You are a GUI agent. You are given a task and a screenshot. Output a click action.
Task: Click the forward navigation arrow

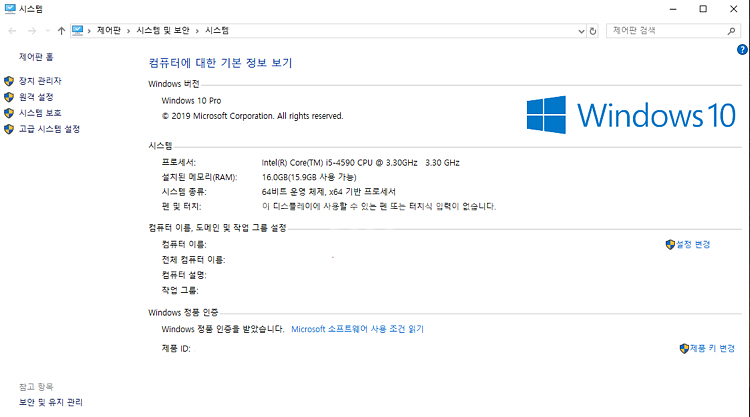32,31
